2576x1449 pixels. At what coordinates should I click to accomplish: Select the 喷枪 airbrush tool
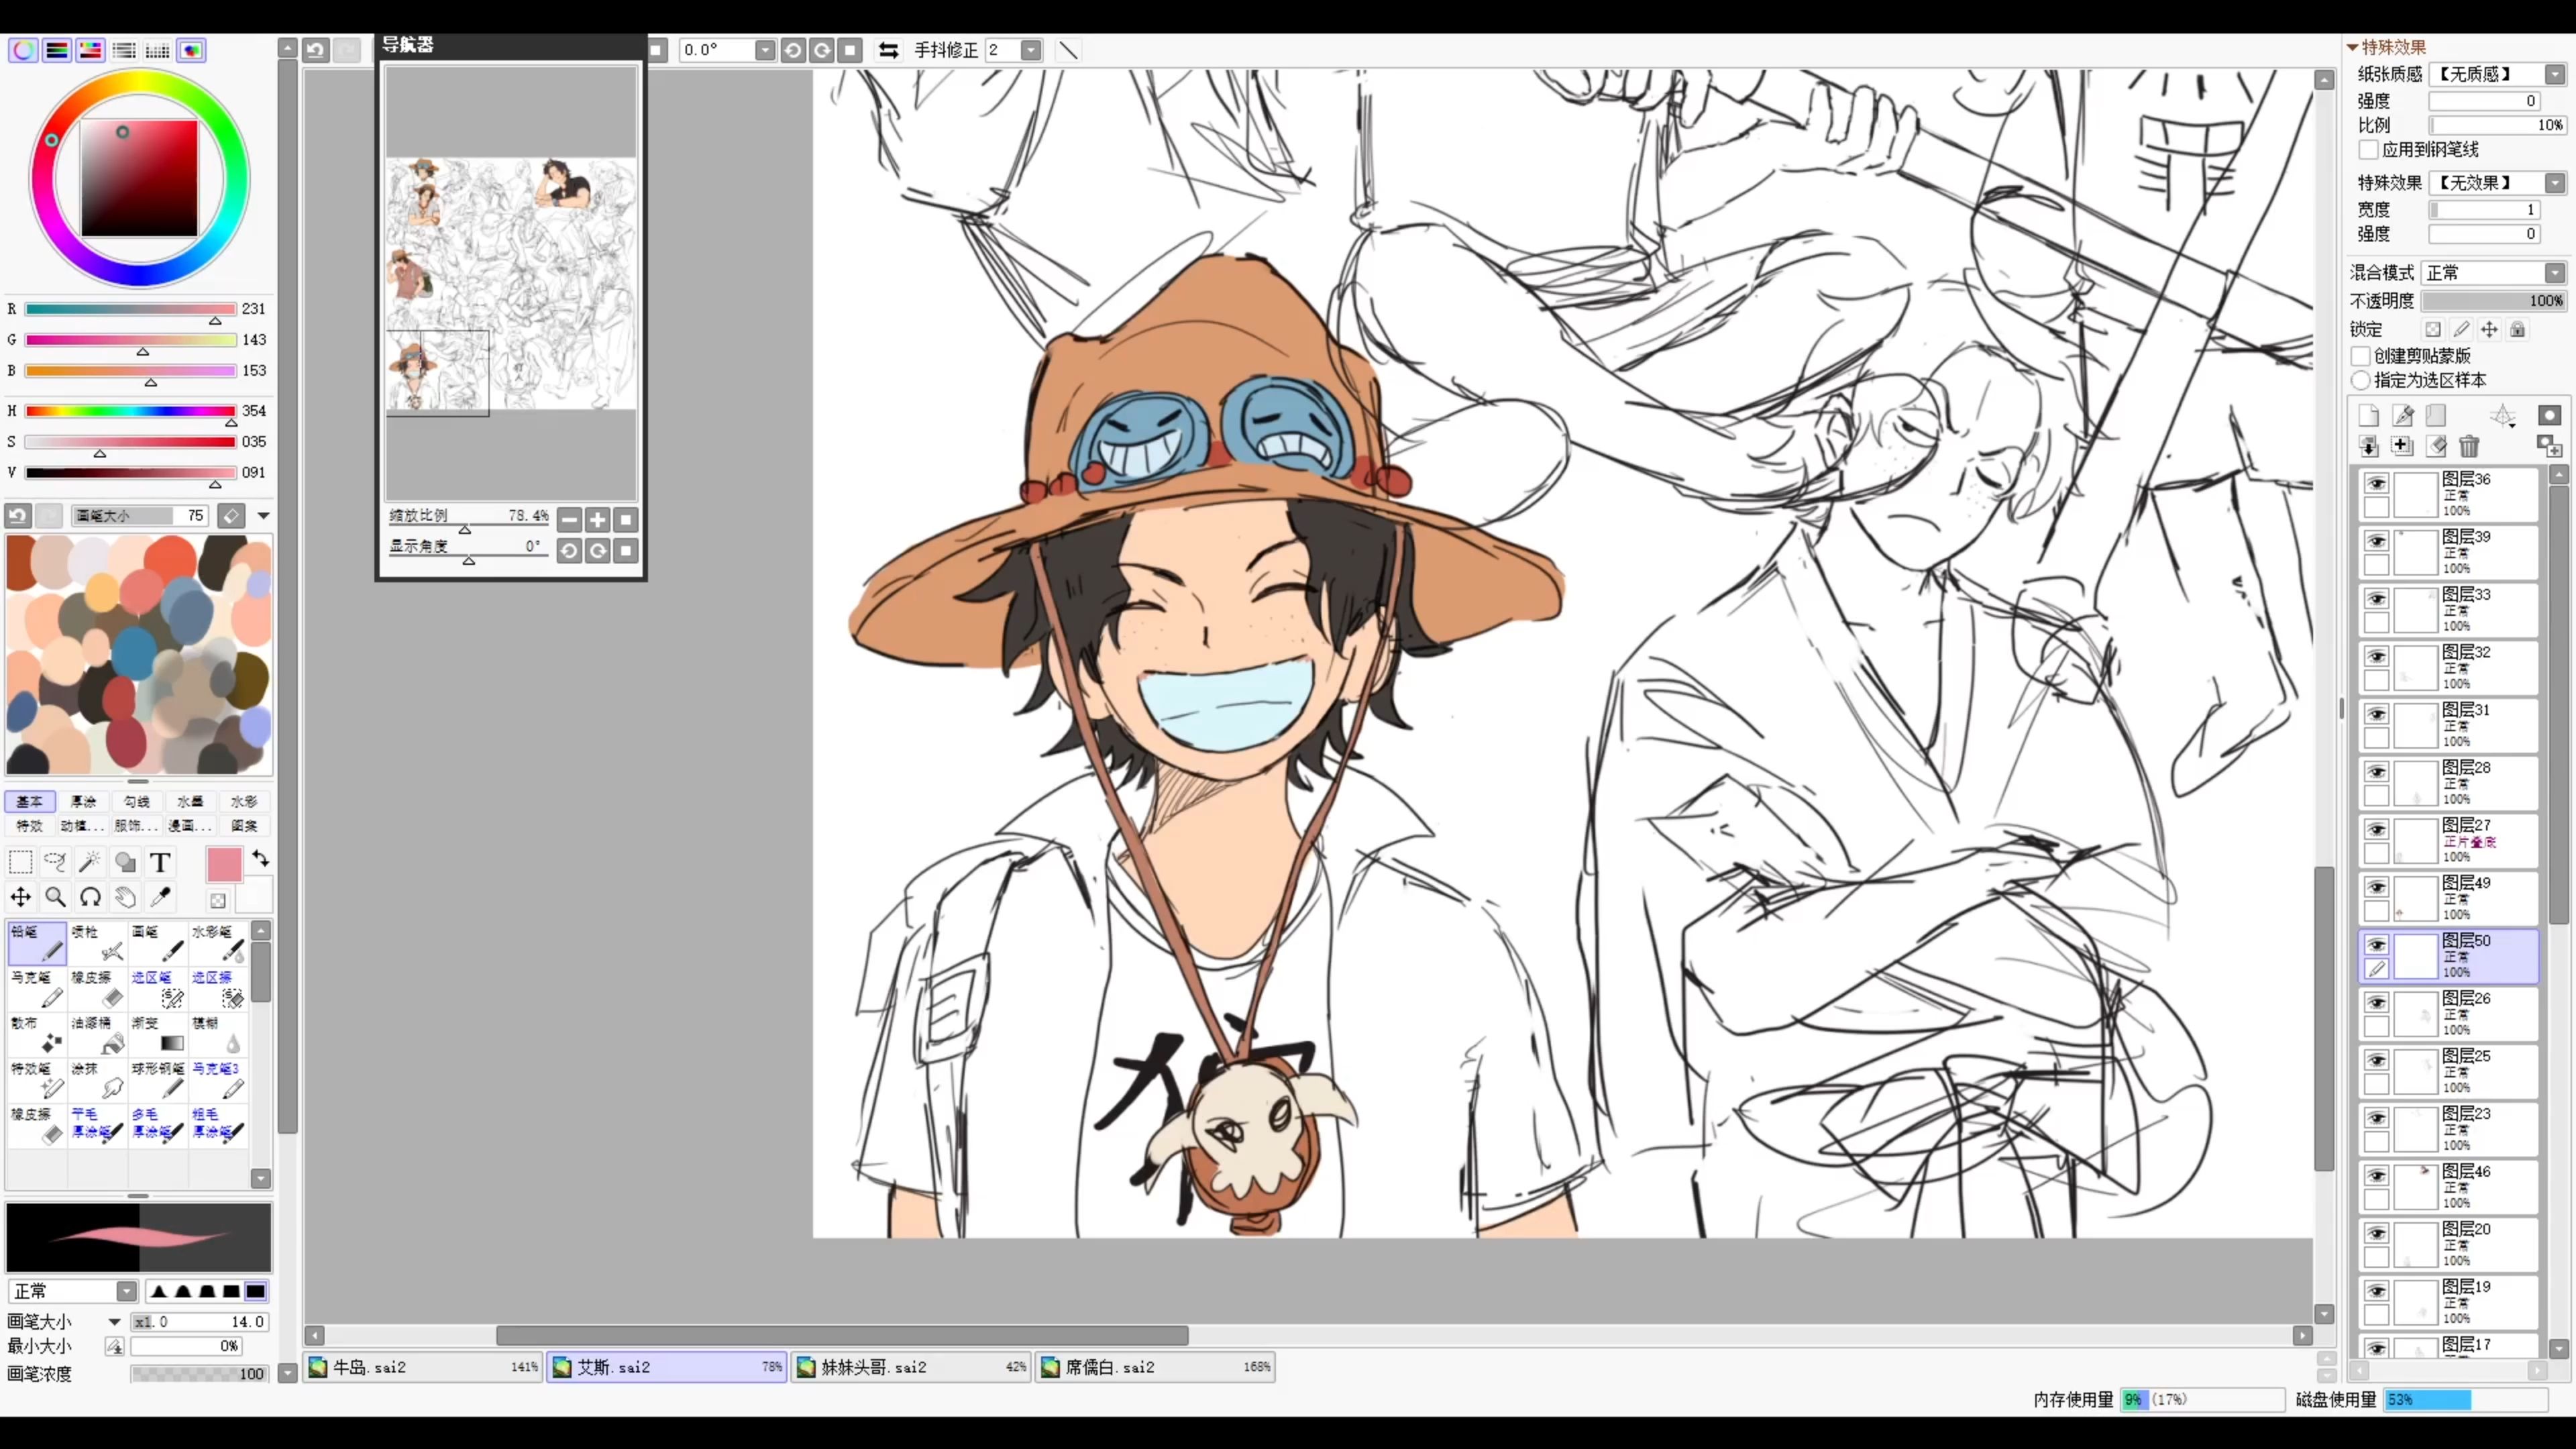tap(98, 943)
